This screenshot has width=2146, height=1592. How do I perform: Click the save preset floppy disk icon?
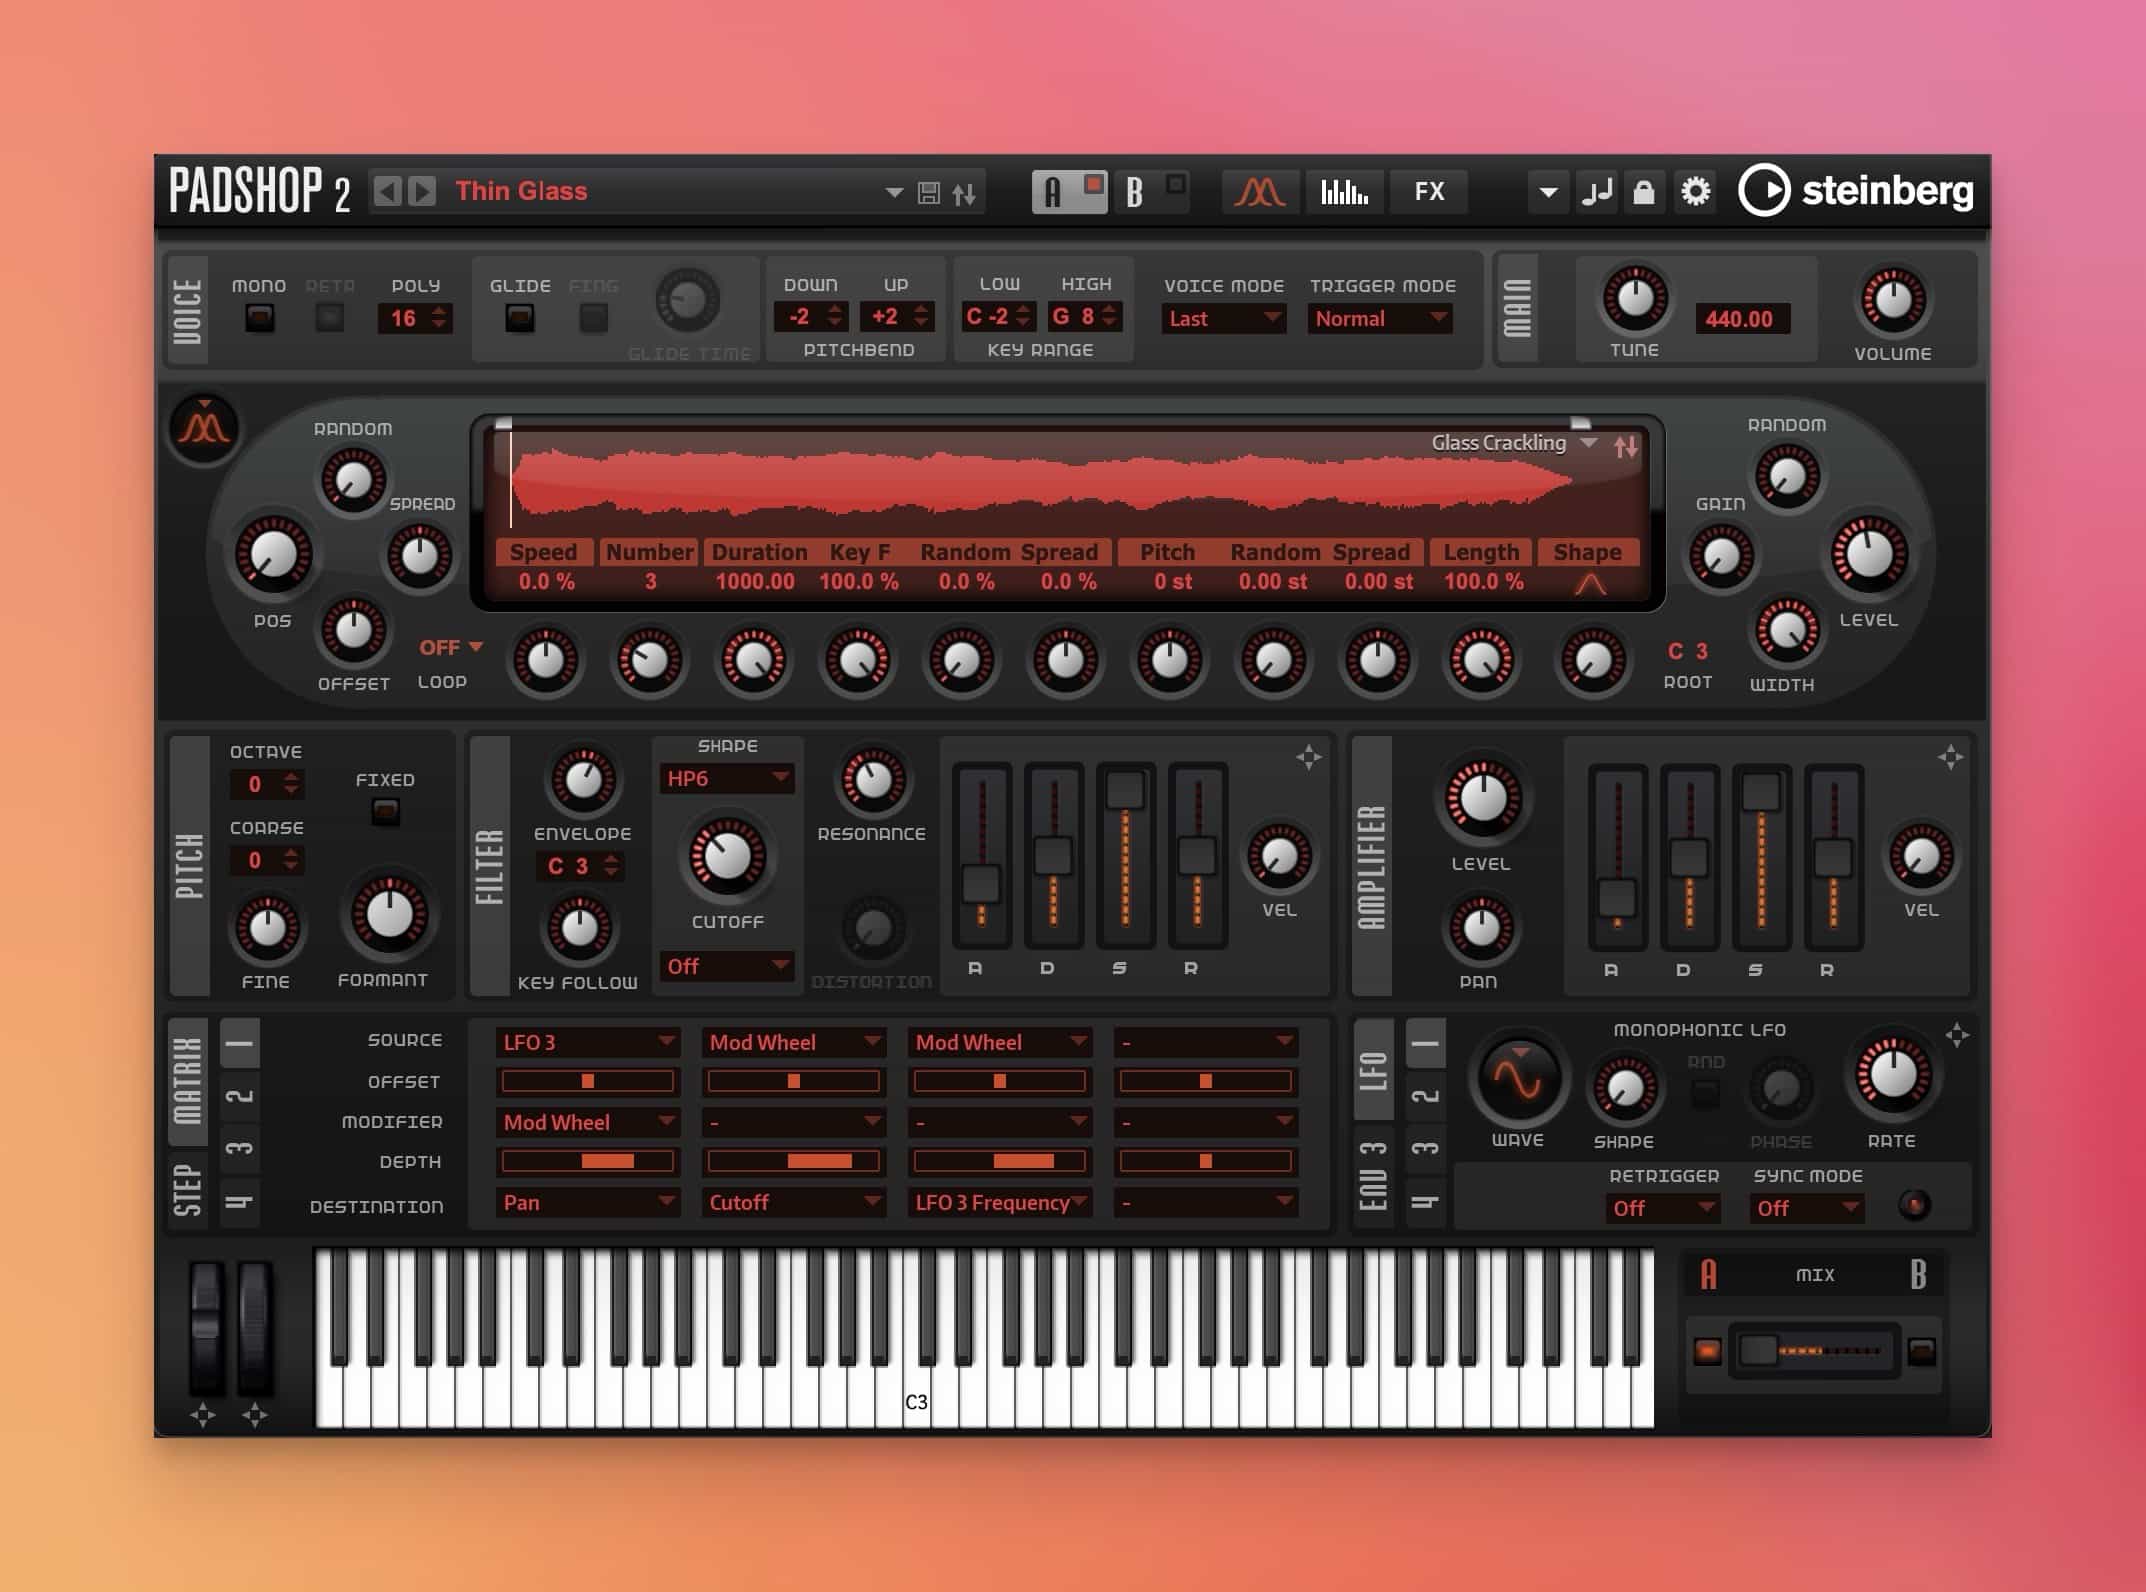click(x=929, y=193)
